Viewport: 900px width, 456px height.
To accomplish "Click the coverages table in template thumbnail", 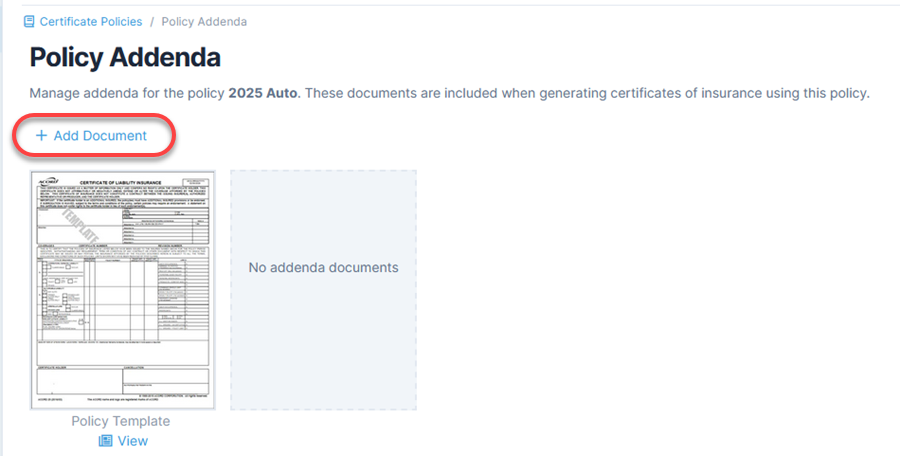I will pyautogui.click(x=123, y=297).
